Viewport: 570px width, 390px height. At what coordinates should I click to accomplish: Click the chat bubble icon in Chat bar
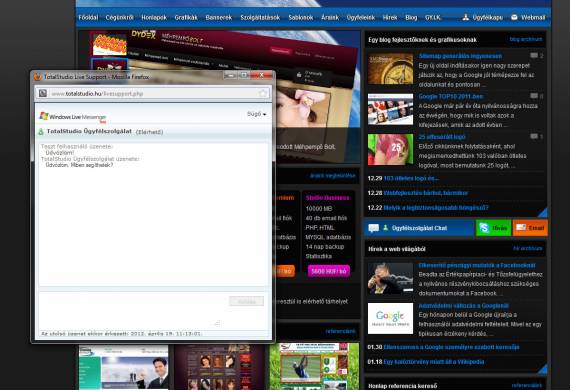[x=373, y=228]
